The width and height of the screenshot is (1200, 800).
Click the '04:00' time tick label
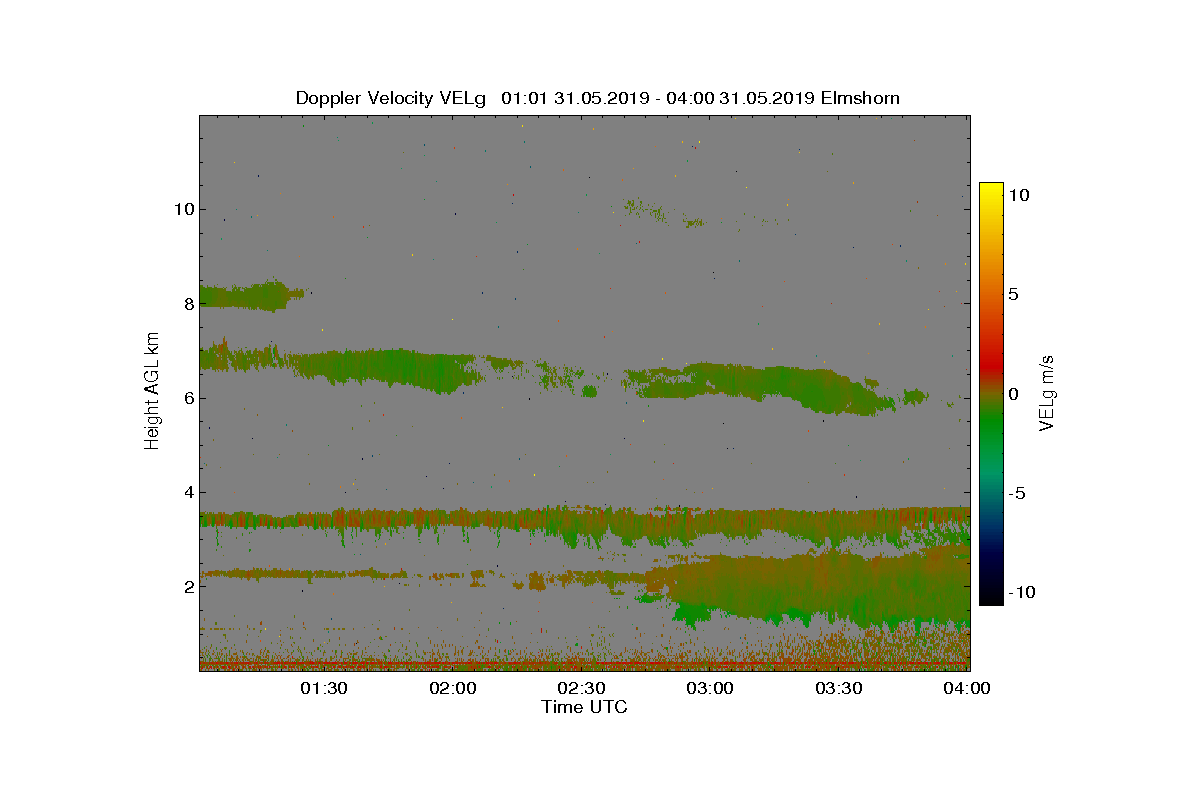click(969, 688)
